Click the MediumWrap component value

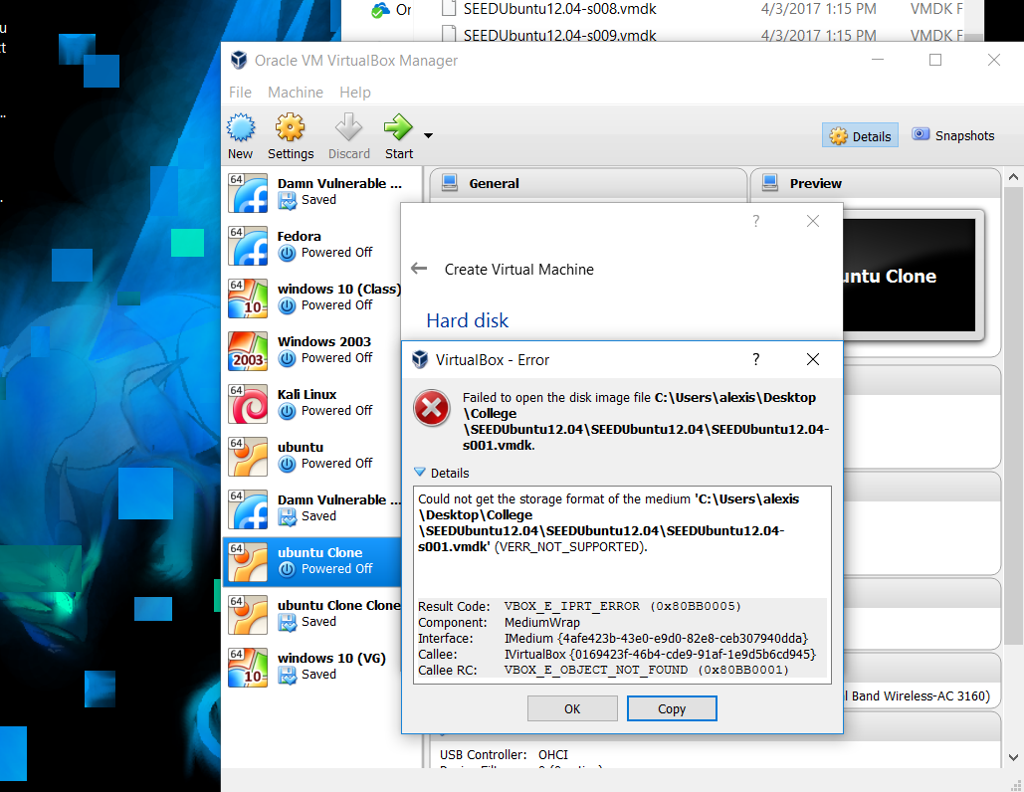(541, 622)
